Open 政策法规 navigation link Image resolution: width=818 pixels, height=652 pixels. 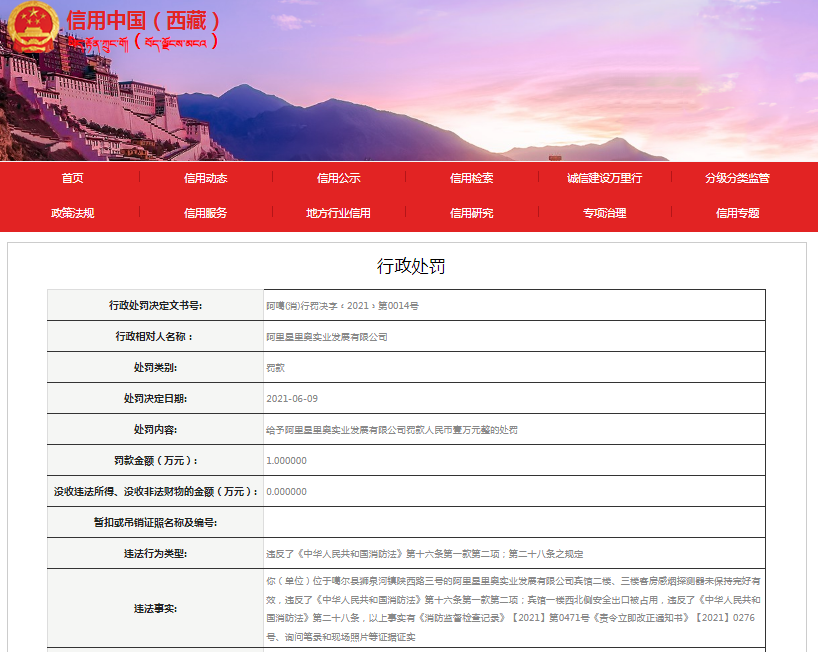[73, 213]
